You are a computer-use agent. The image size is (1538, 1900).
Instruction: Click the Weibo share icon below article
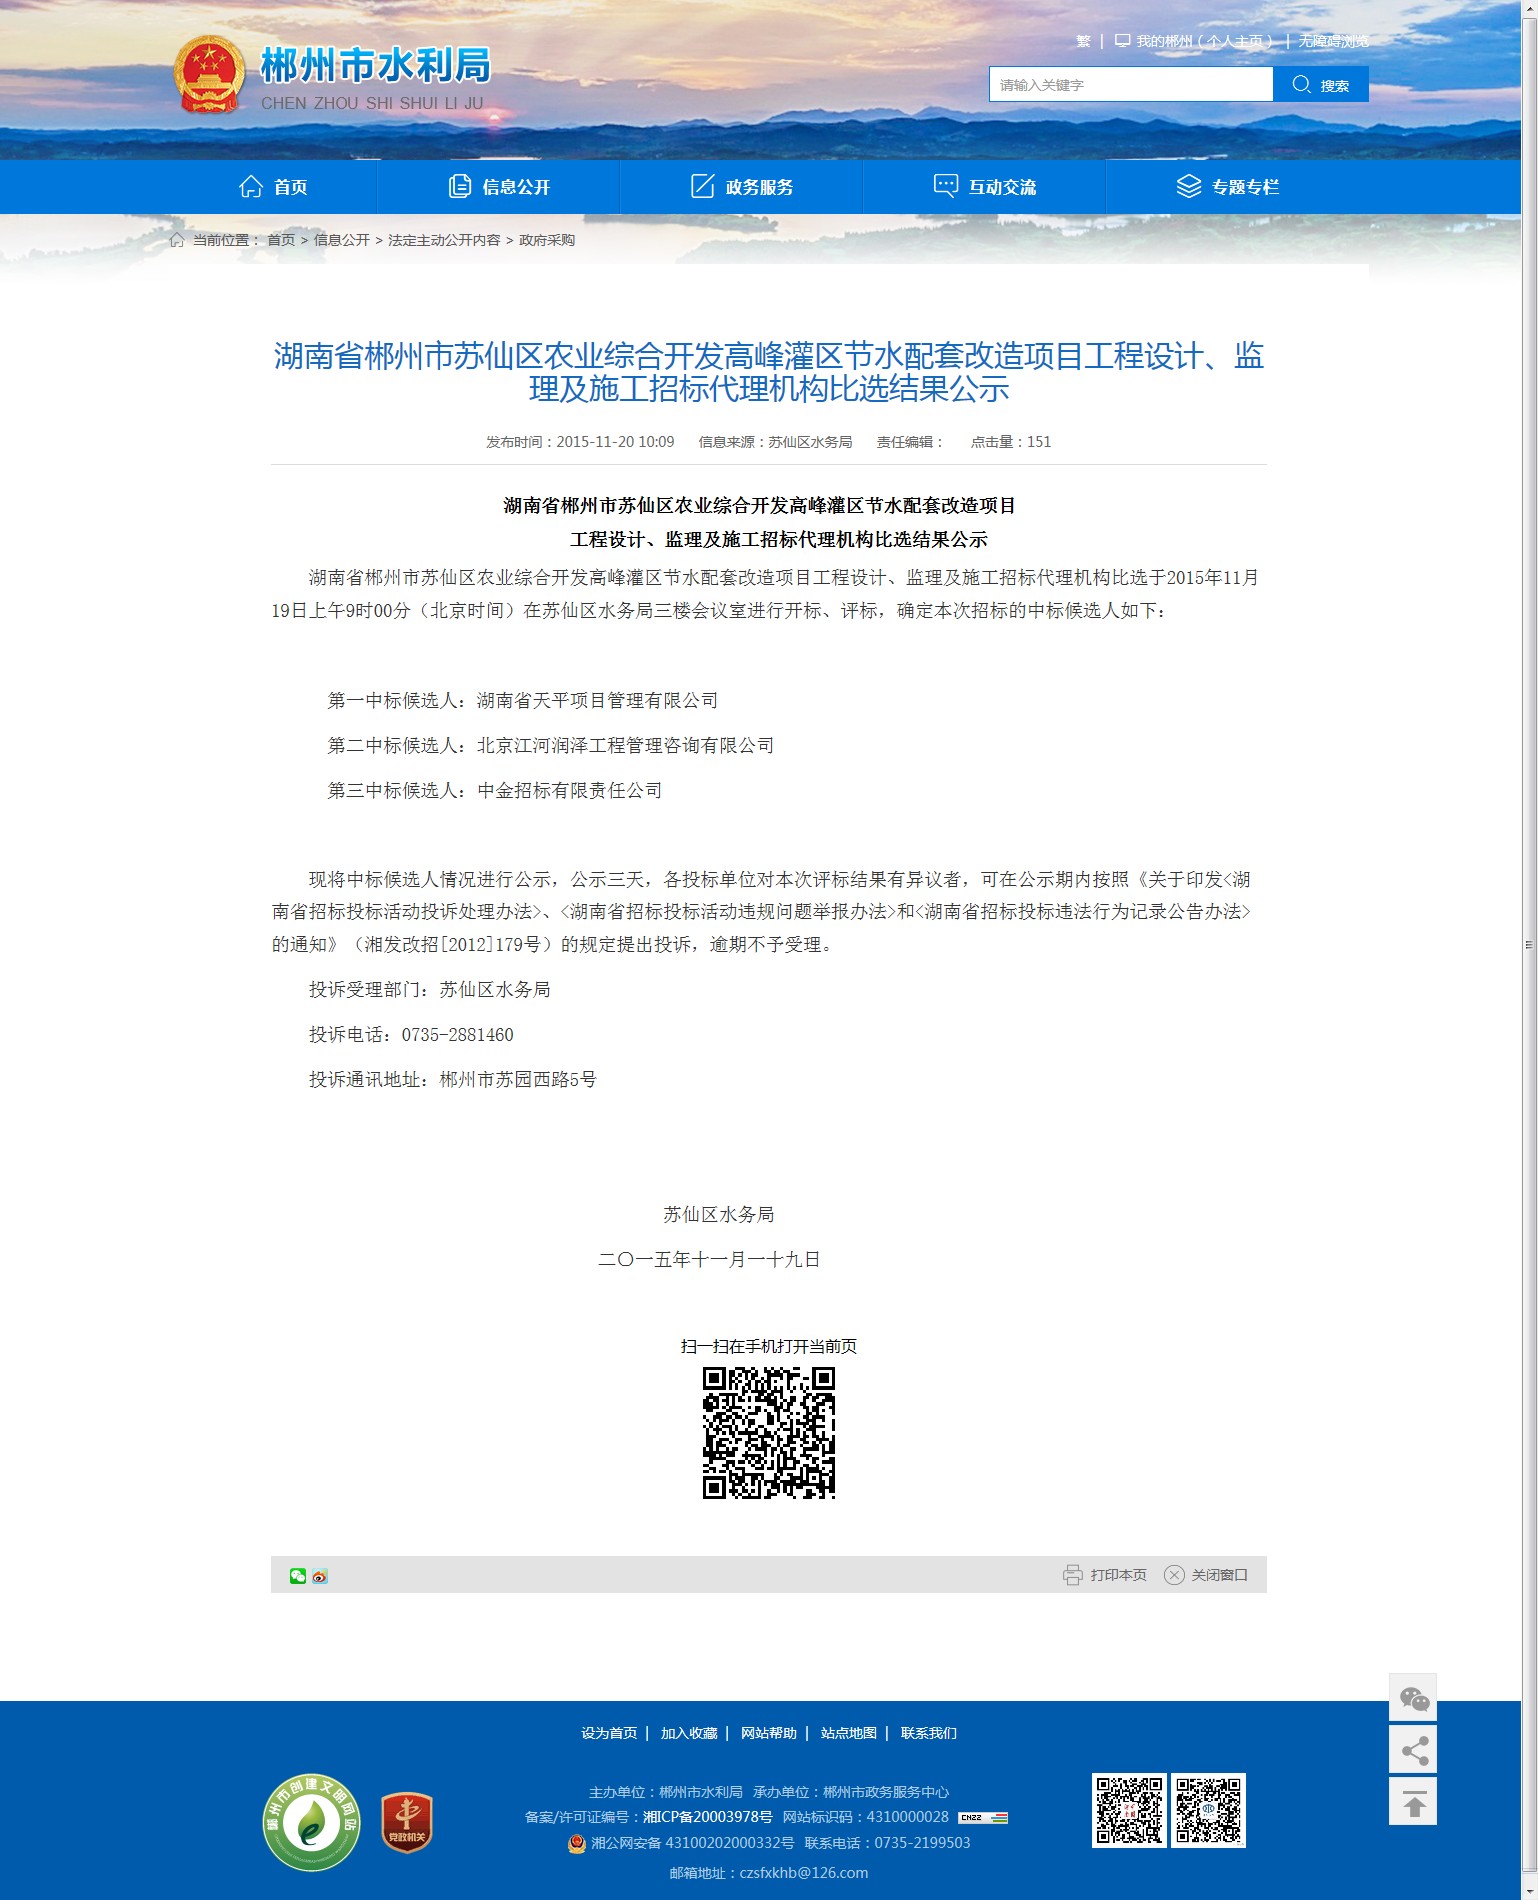click(320, 1576)
